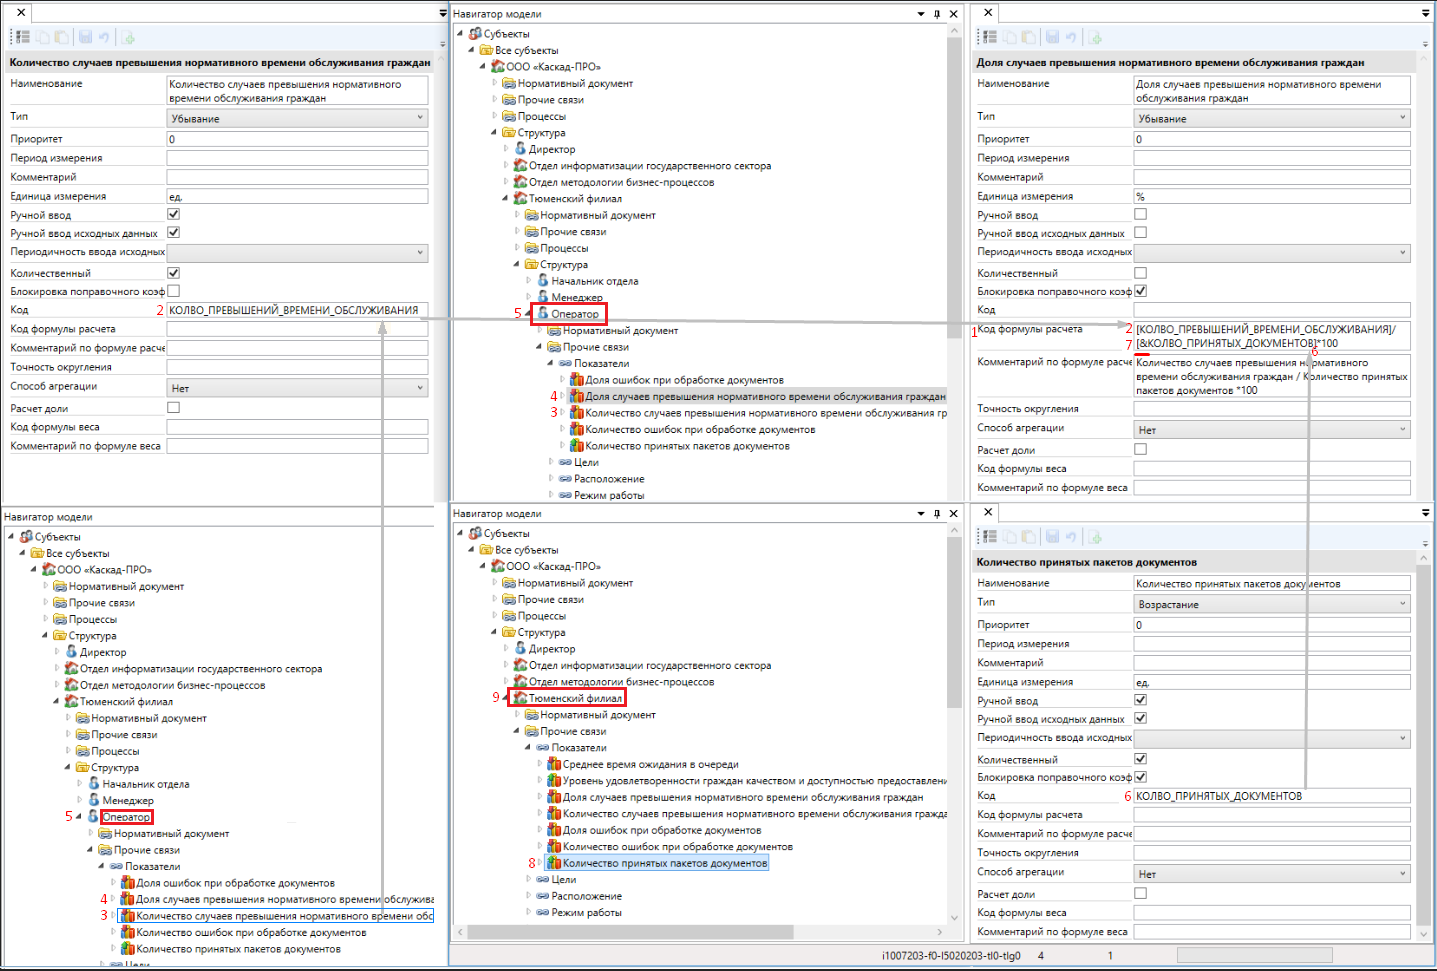Click undo icon in 'Доля случаев превышения' panel toolbar
Screen dimensions: 1437x971
point(1070,37)
